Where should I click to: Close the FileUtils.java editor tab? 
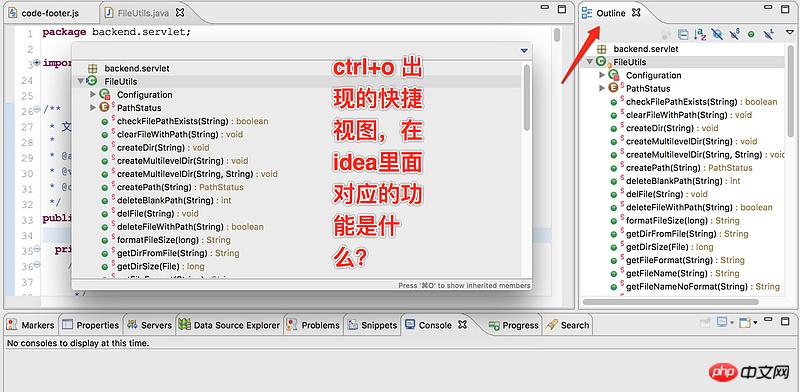(x=181, y=12)
